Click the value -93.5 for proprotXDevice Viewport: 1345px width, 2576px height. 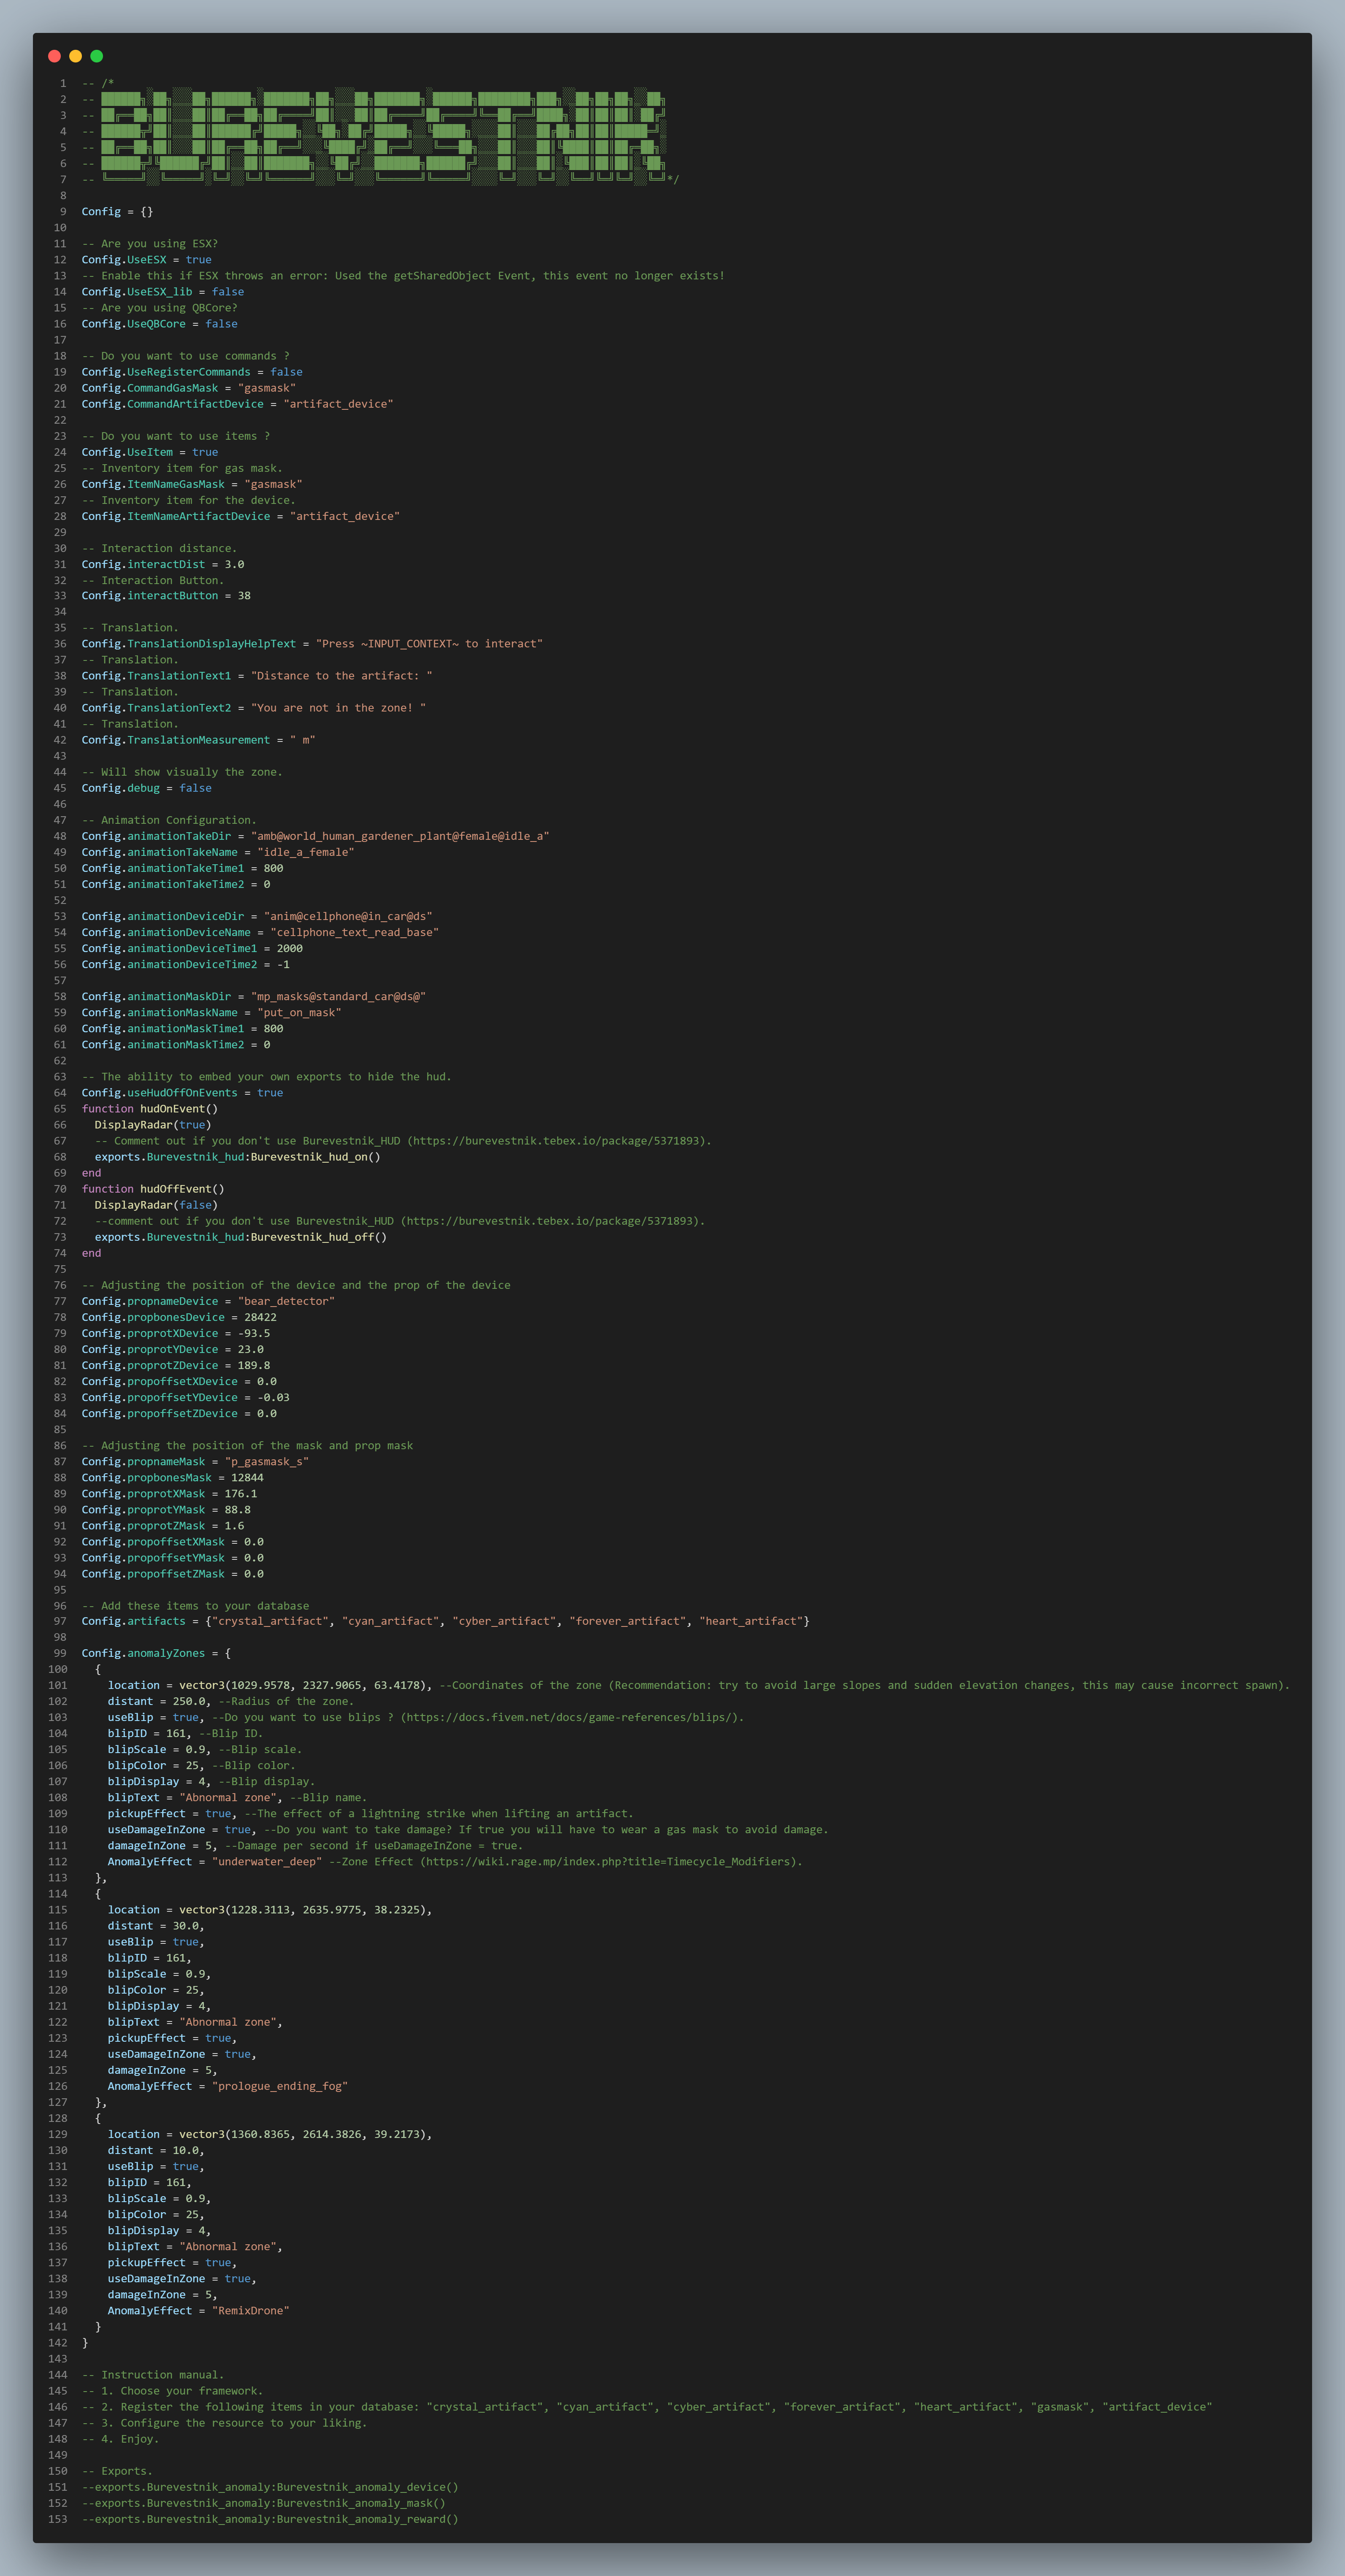254,1333
